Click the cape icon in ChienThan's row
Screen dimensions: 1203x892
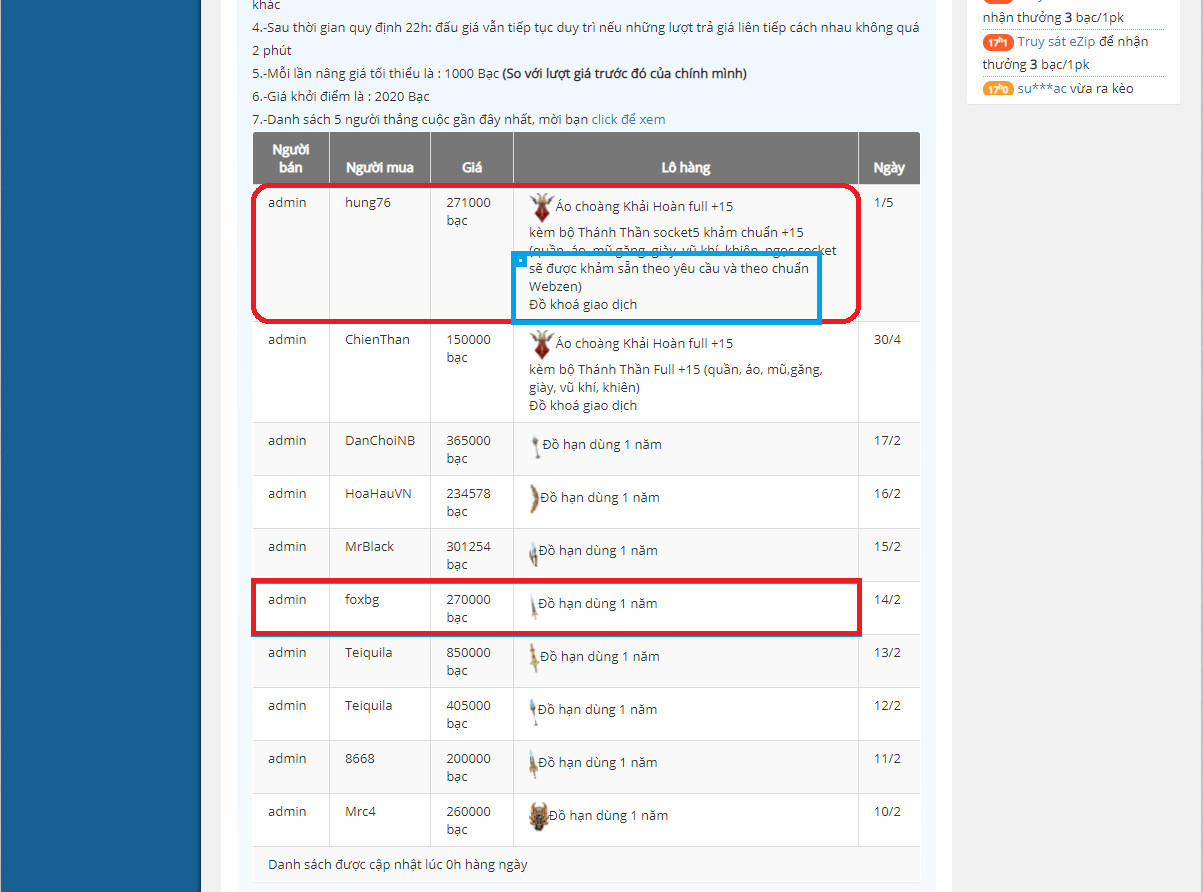click(541, 344)
